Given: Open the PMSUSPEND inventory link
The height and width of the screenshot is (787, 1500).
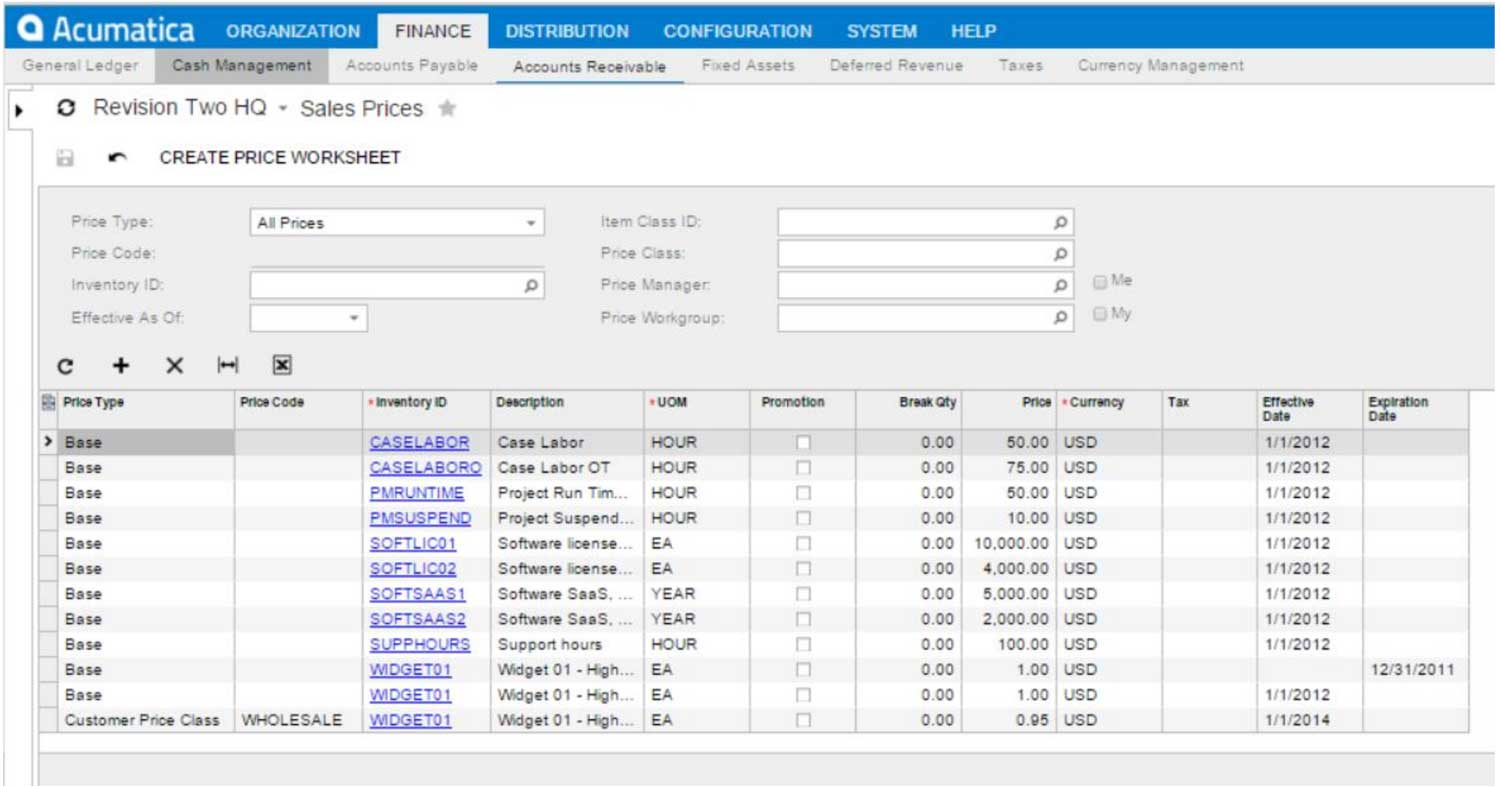Looking at the screenshot, I should tap(420, 518).
